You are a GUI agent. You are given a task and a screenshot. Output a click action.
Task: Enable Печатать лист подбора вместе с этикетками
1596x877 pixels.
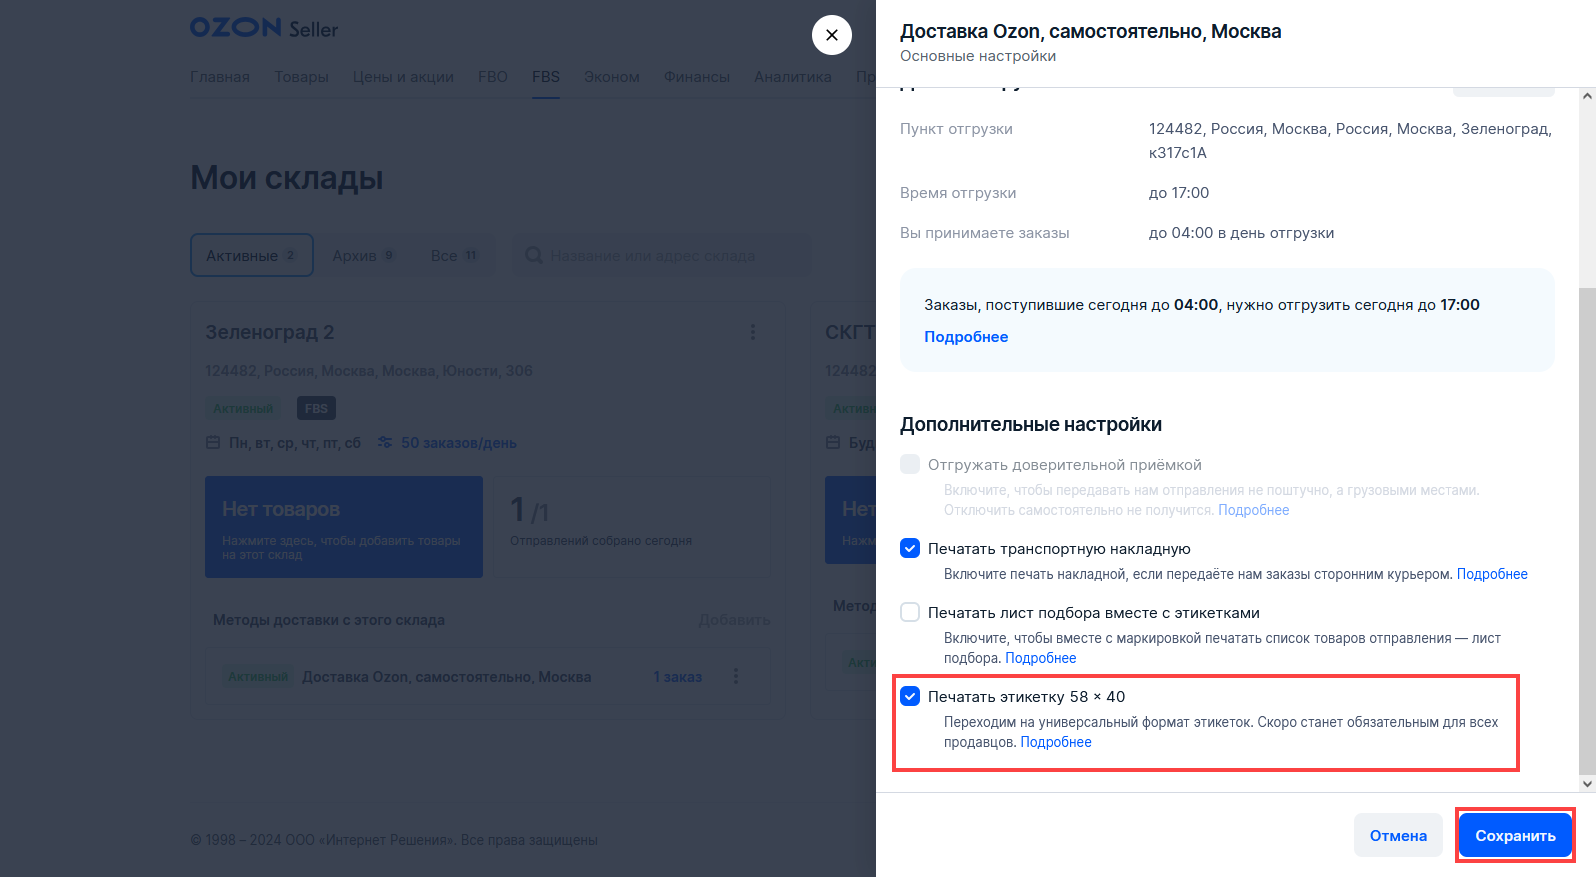pos(910,613)
